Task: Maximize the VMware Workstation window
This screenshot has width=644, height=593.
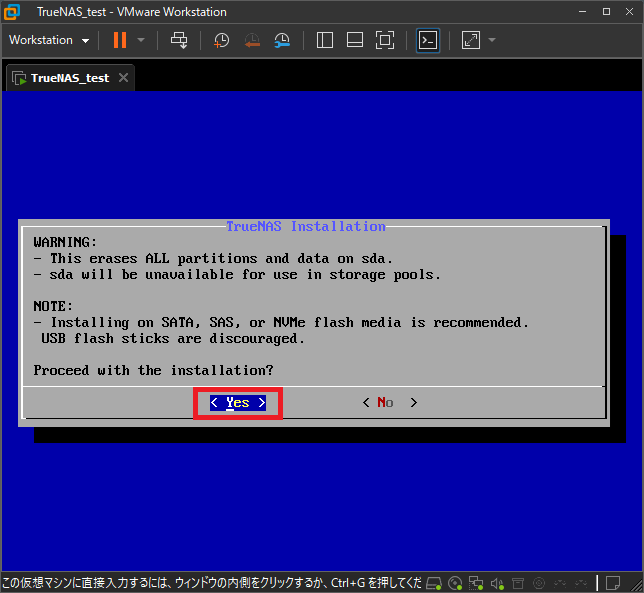Action: 606,11
